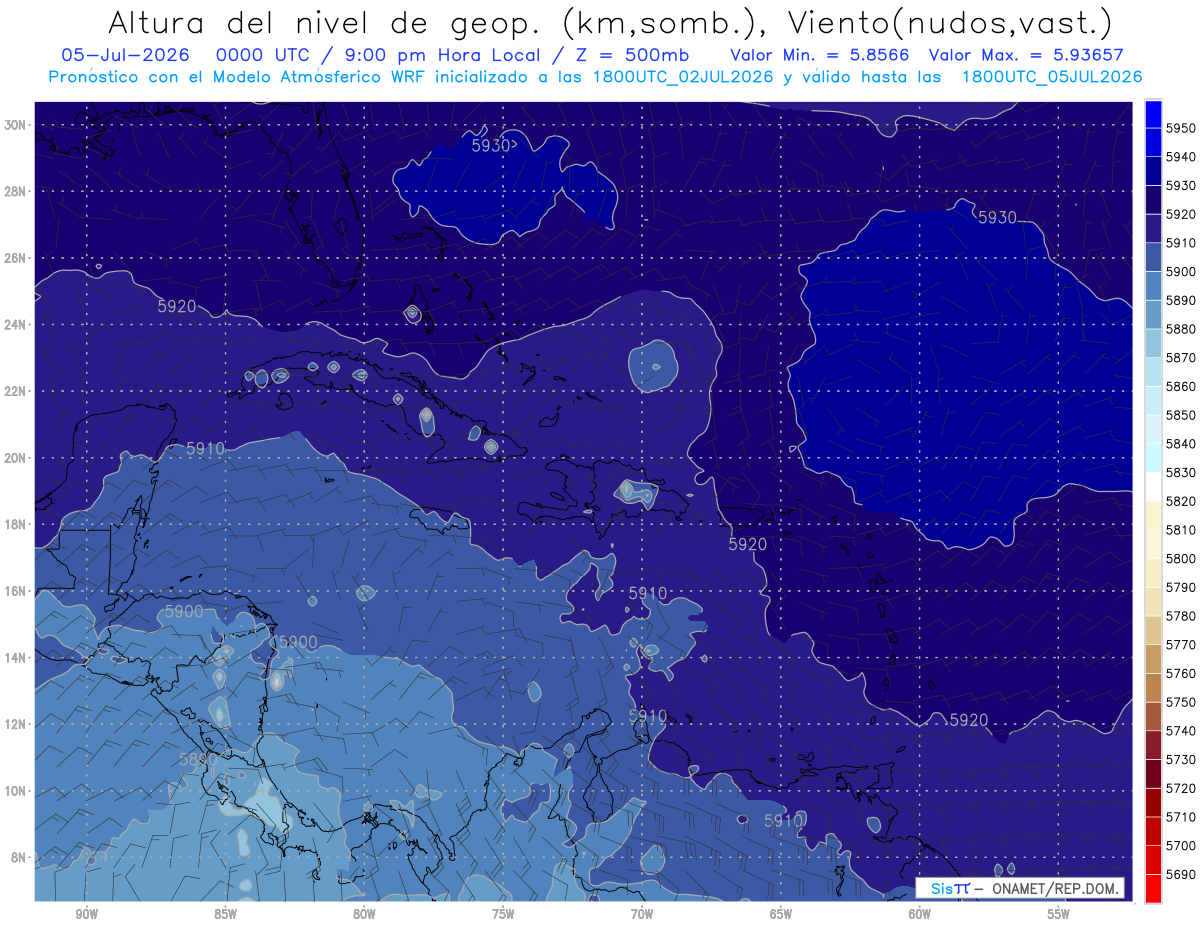Click the latitude axis label 22N
Viewport: 1200px width, 927px height.
click(x=15, y=391)
